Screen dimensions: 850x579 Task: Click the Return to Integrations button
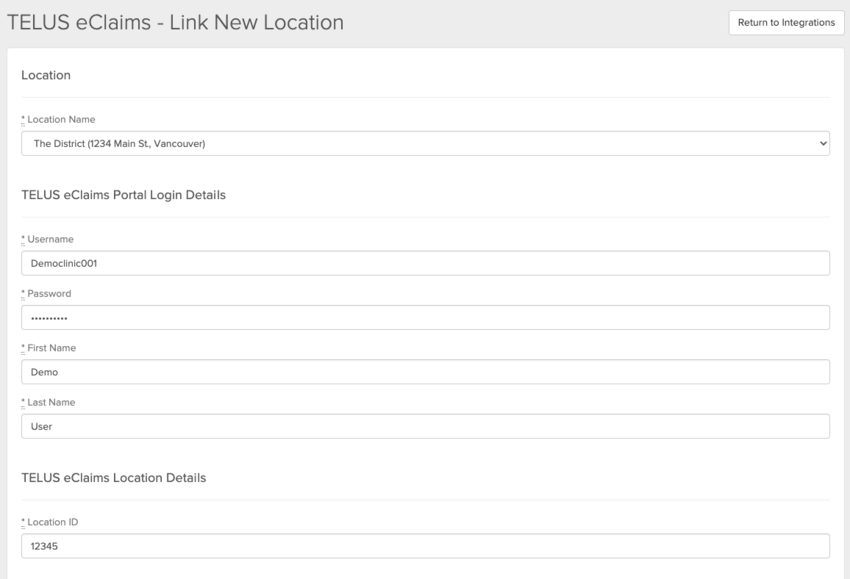click(786, 22)
